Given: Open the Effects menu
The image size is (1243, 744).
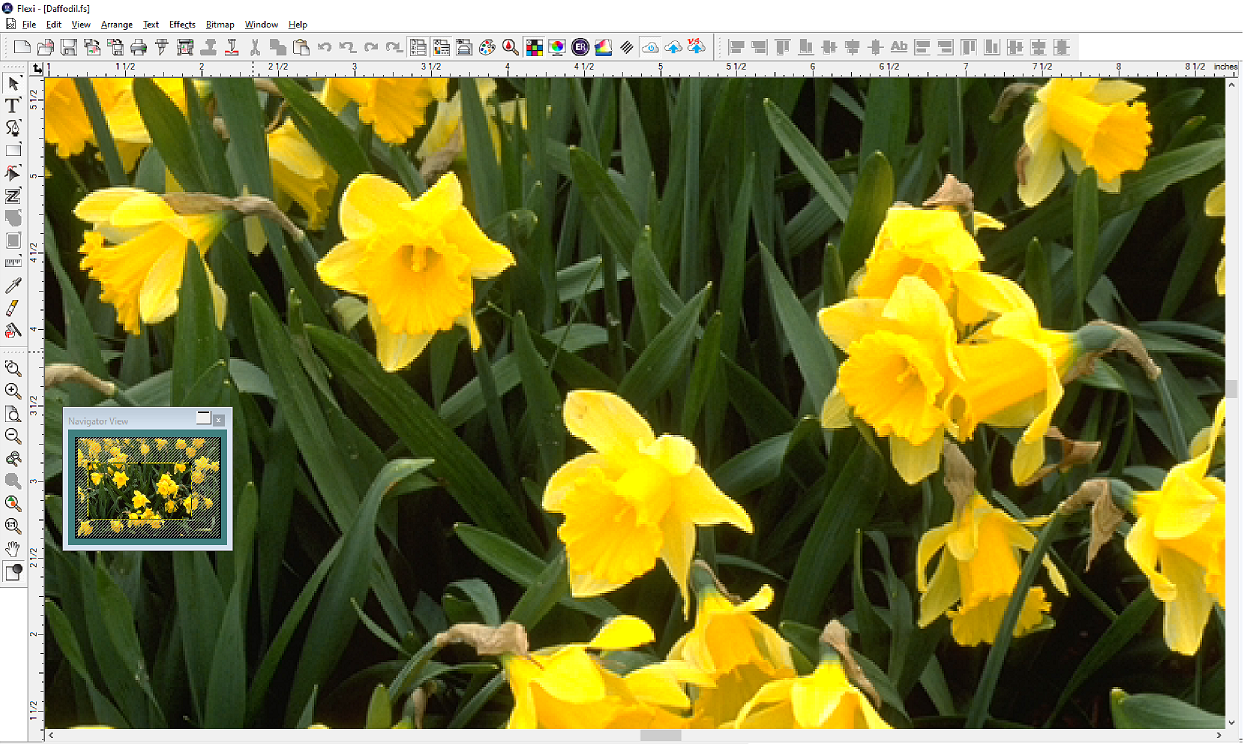Looking at the screenshot, I should pyautogui.click(x=182, y=24).
